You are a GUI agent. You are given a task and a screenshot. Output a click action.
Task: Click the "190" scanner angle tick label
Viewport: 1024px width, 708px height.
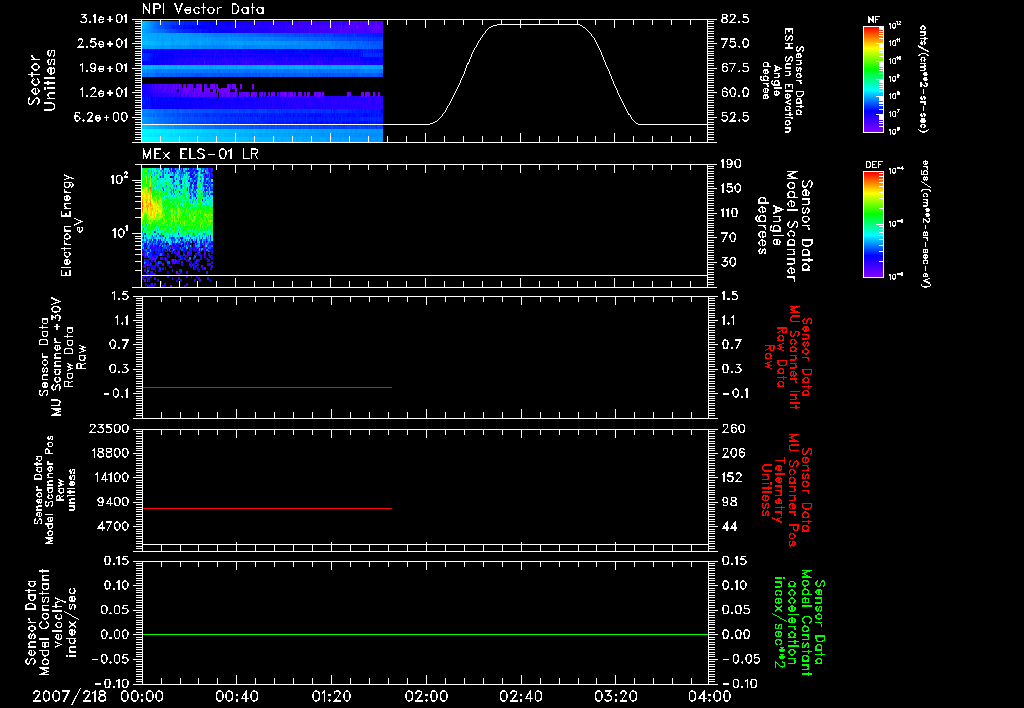(x=731, y=164)
